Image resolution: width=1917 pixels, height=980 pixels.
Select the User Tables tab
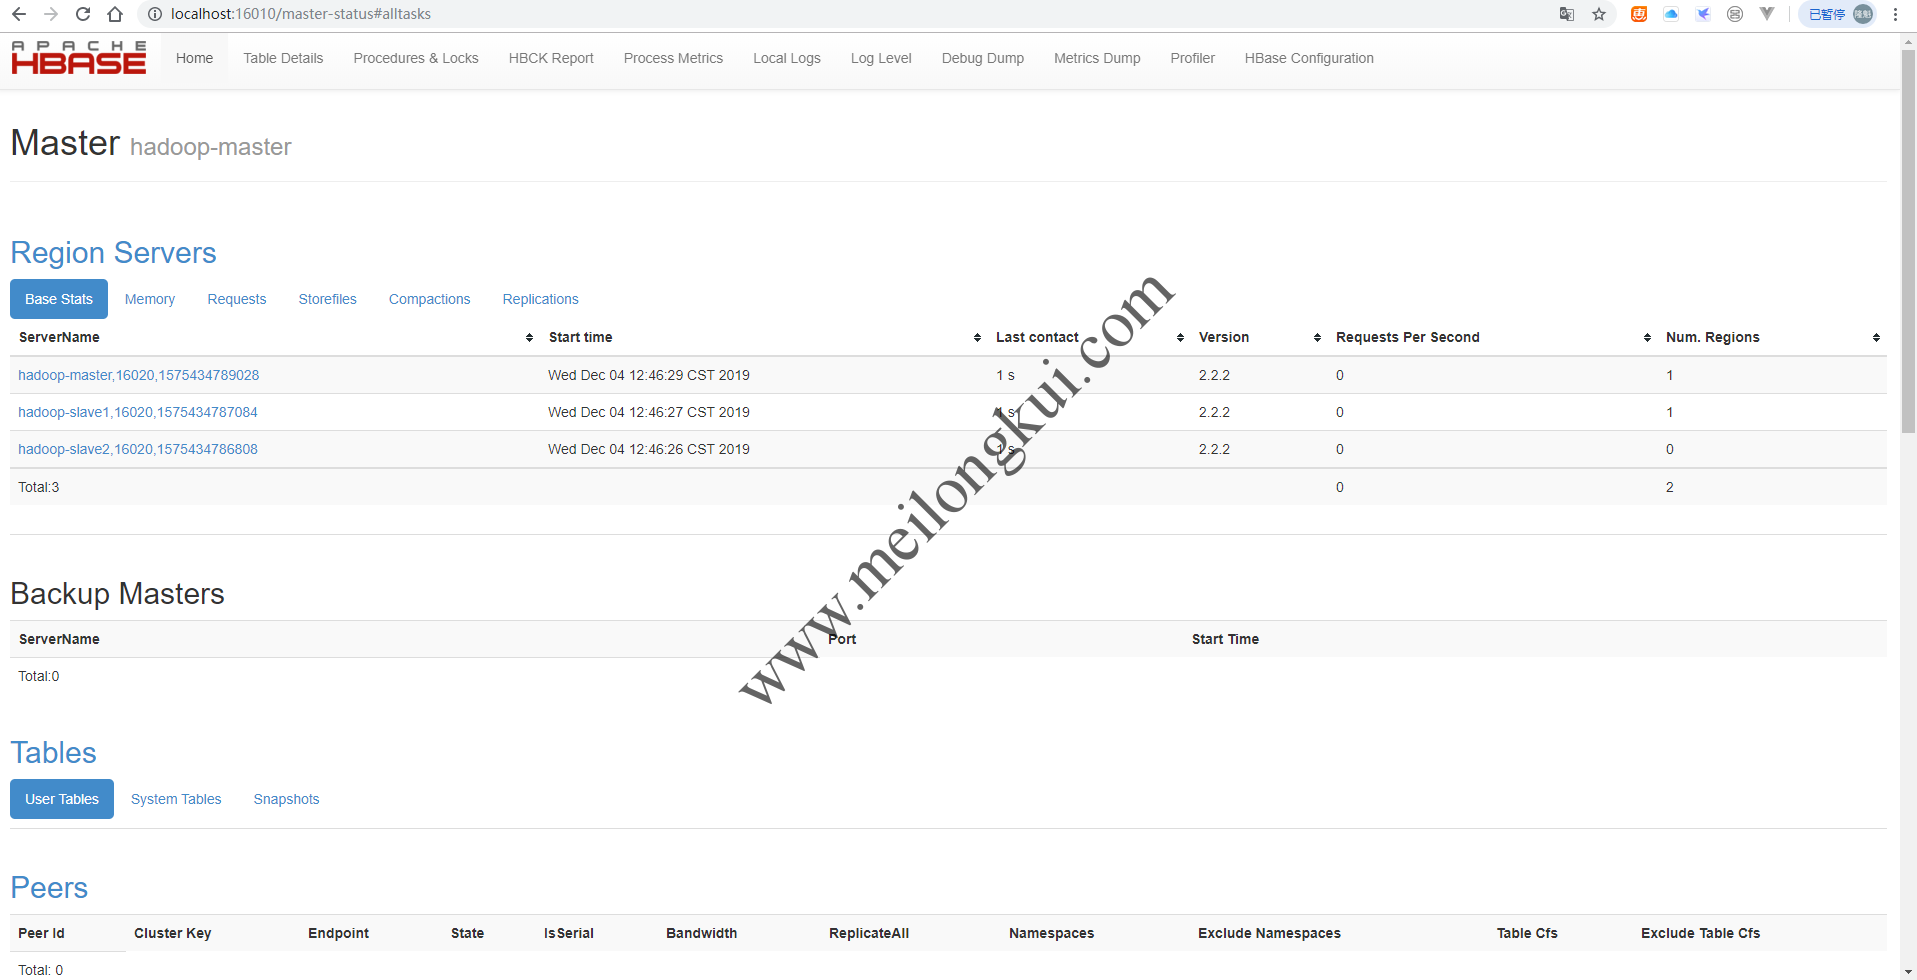coord(62,799)
